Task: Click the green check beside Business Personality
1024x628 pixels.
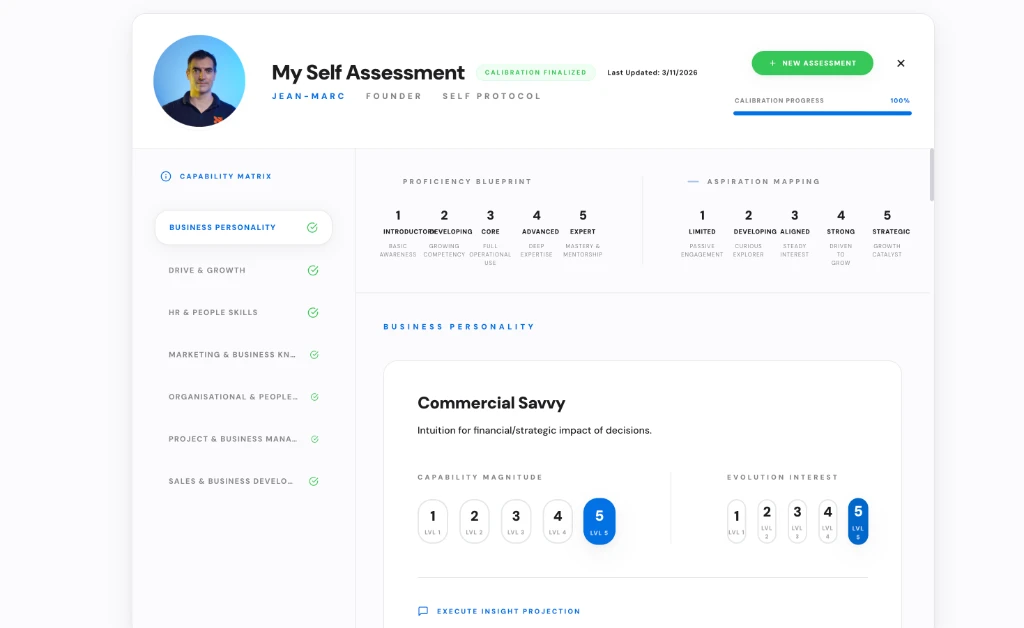Action: [312, 228]
